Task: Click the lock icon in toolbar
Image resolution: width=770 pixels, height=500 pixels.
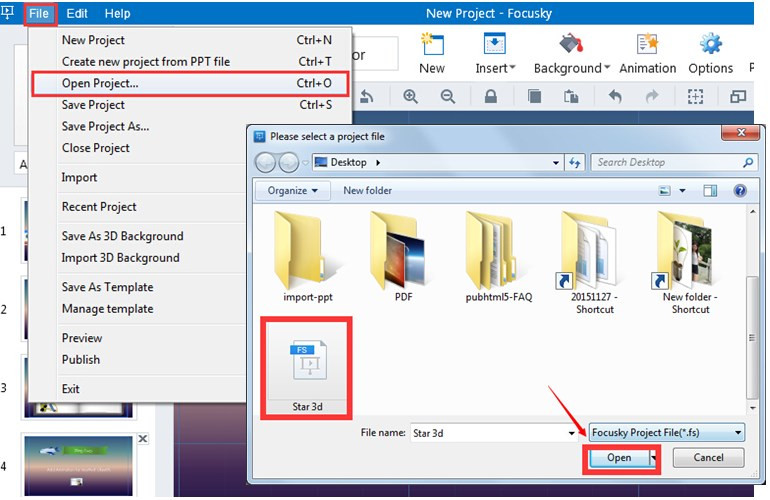Action: click(490, 96)
